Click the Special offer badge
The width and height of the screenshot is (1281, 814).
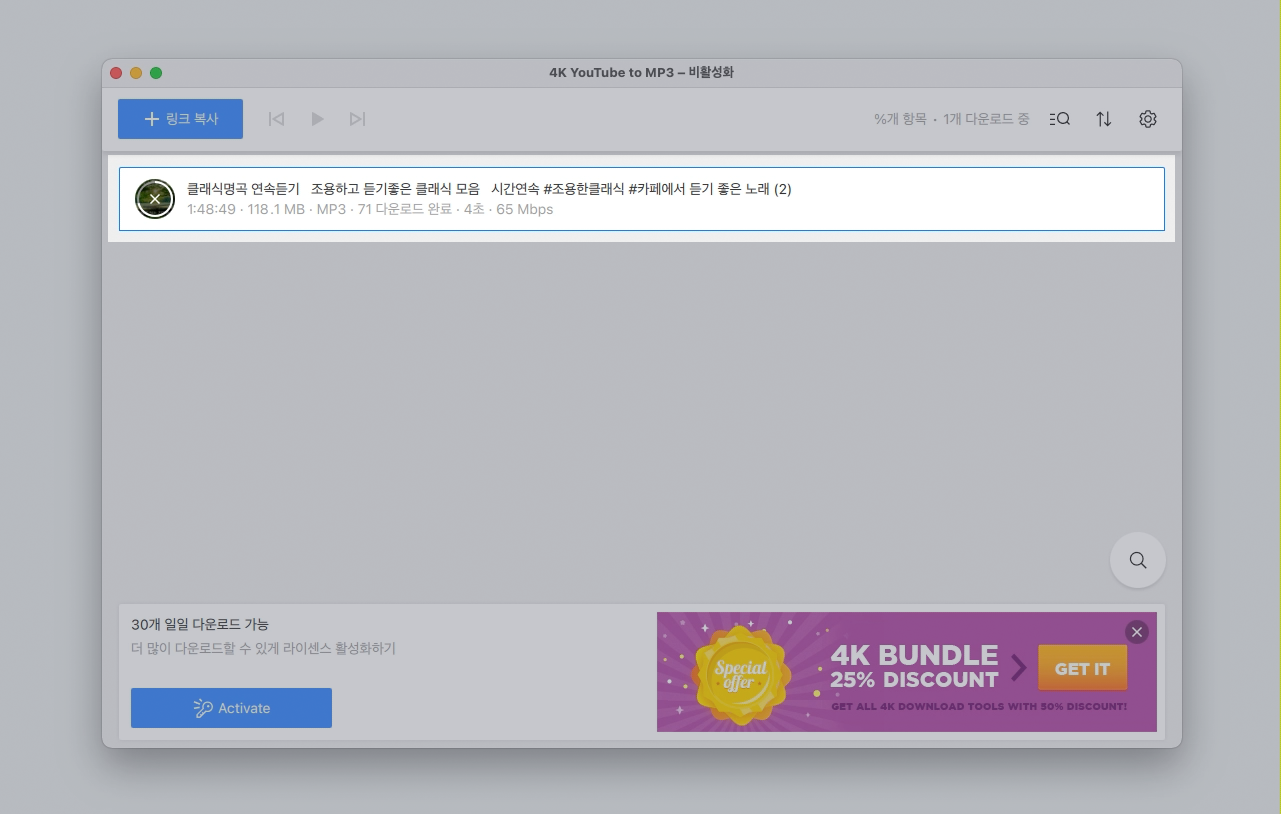(x=740, y=675)
